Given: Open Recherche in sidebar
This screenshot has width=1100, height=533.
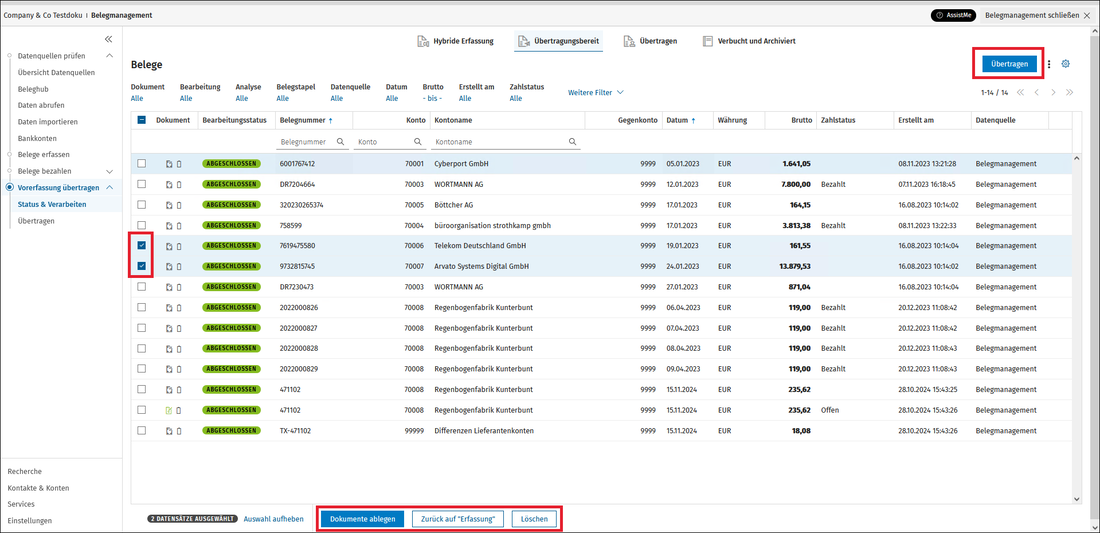Looking at the screenshot, I should coord(25,471).
